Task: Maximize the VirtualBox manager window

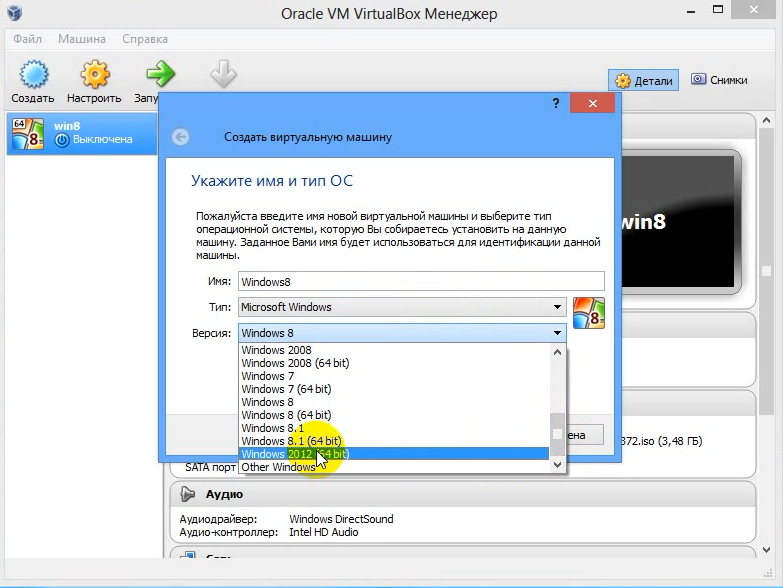Action: [x=718, y=9]
